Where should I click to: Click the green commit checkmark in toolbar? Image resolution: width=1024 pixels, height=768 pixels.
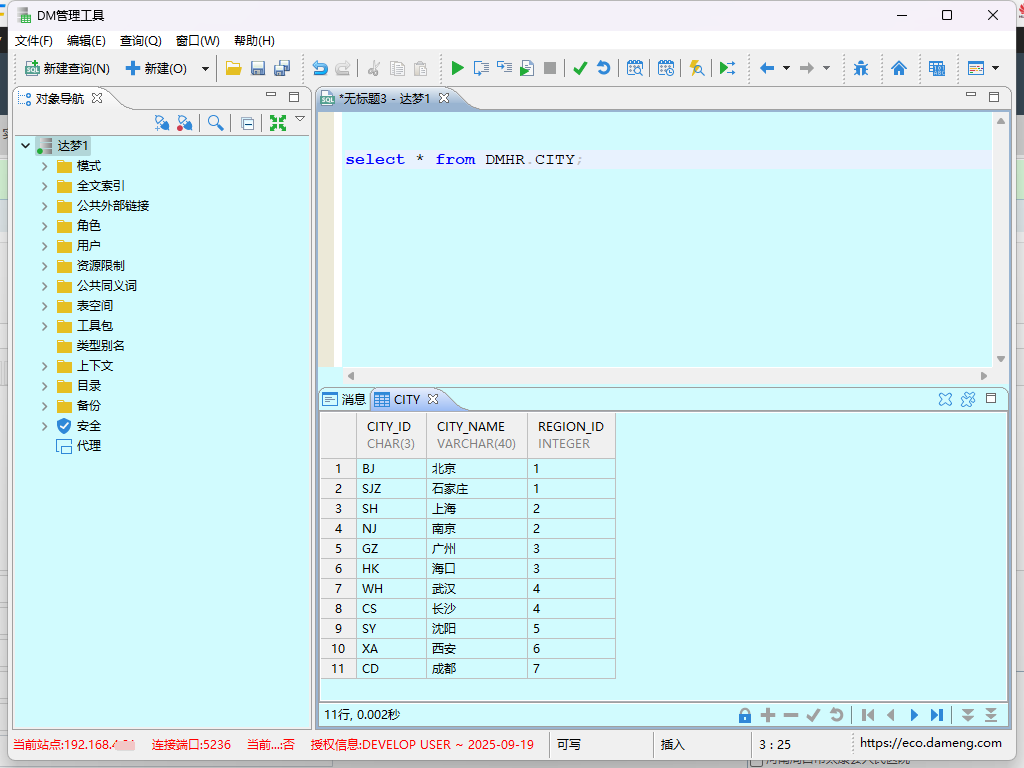tap(580, 68)
